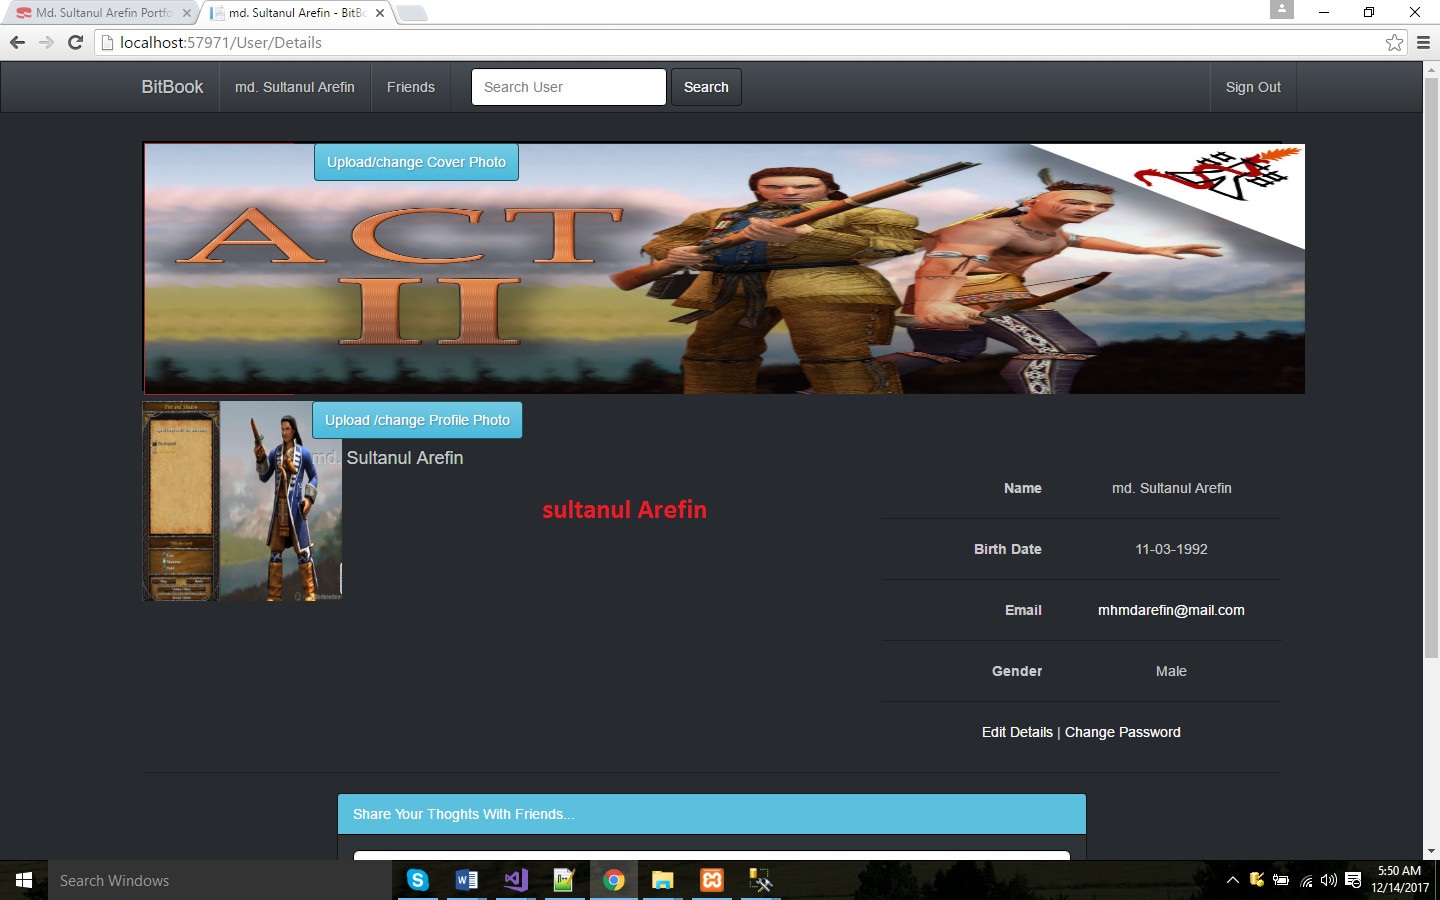Open Skype from the taskbar

(x=418, y=880)
